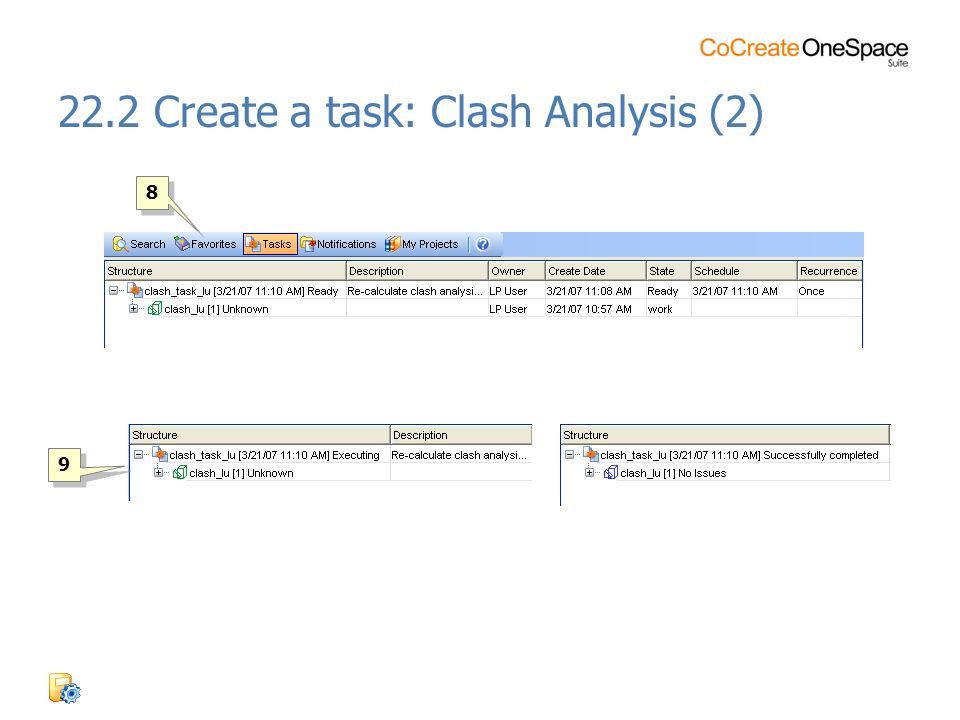Click the folder-with-gear icon at bottom left
Viewport: 960px width, 720px height.
click(x=64, y=688)
